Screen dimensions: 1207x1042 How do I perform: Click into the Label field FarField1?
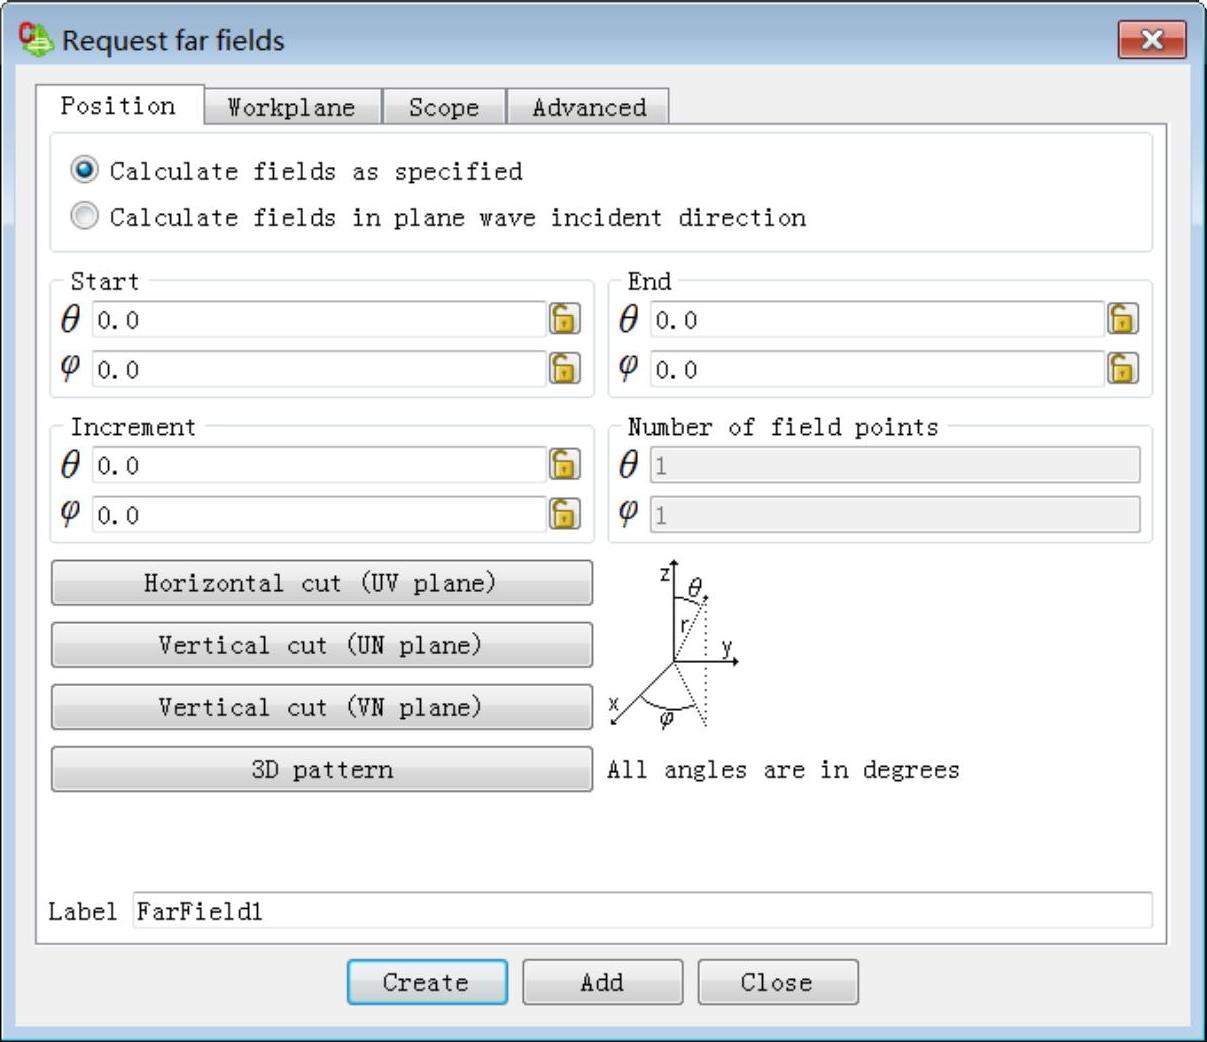pos(642,910)
